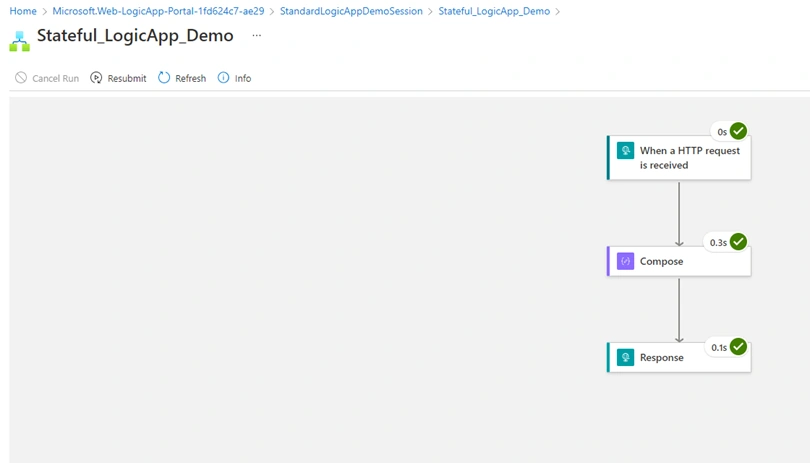Click the chevron after StandardLogicAppDemoSession breadcrumb
Viewport: 810px width, 463px height.
click(430, 11)
